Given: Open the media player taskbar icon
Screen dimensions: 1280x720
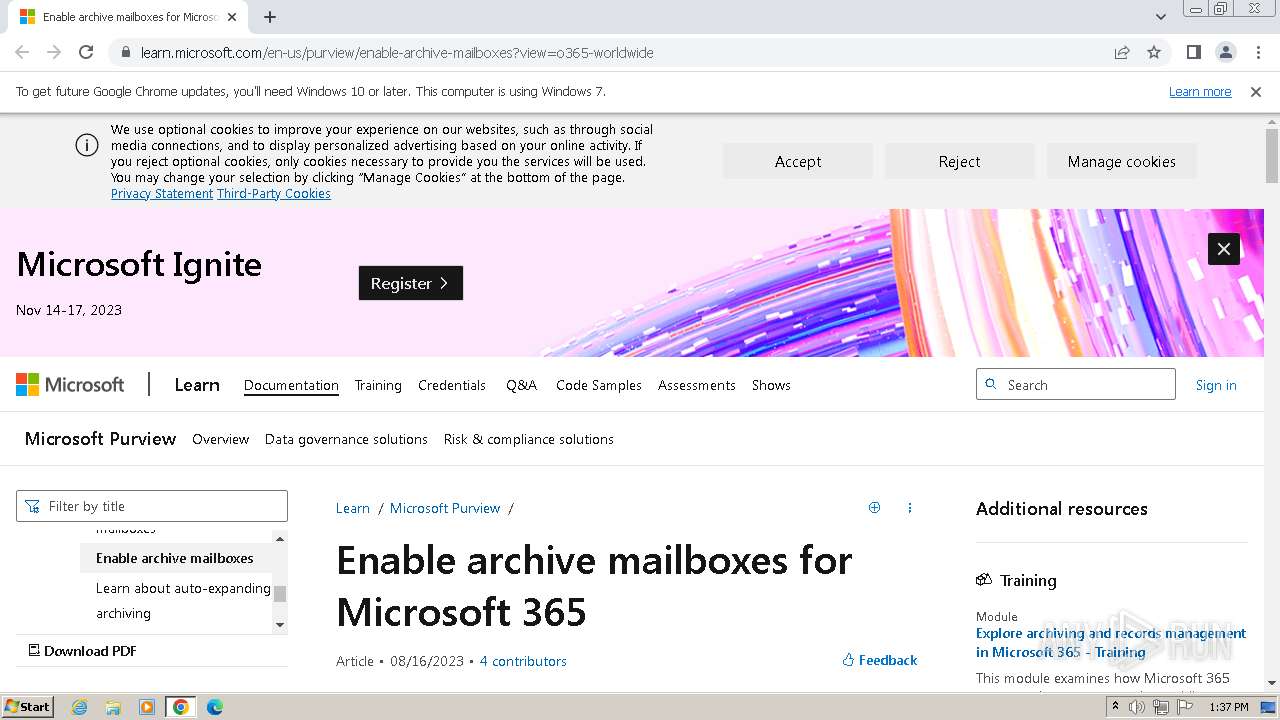Looking at the screenshot, I should coord(147,707).
